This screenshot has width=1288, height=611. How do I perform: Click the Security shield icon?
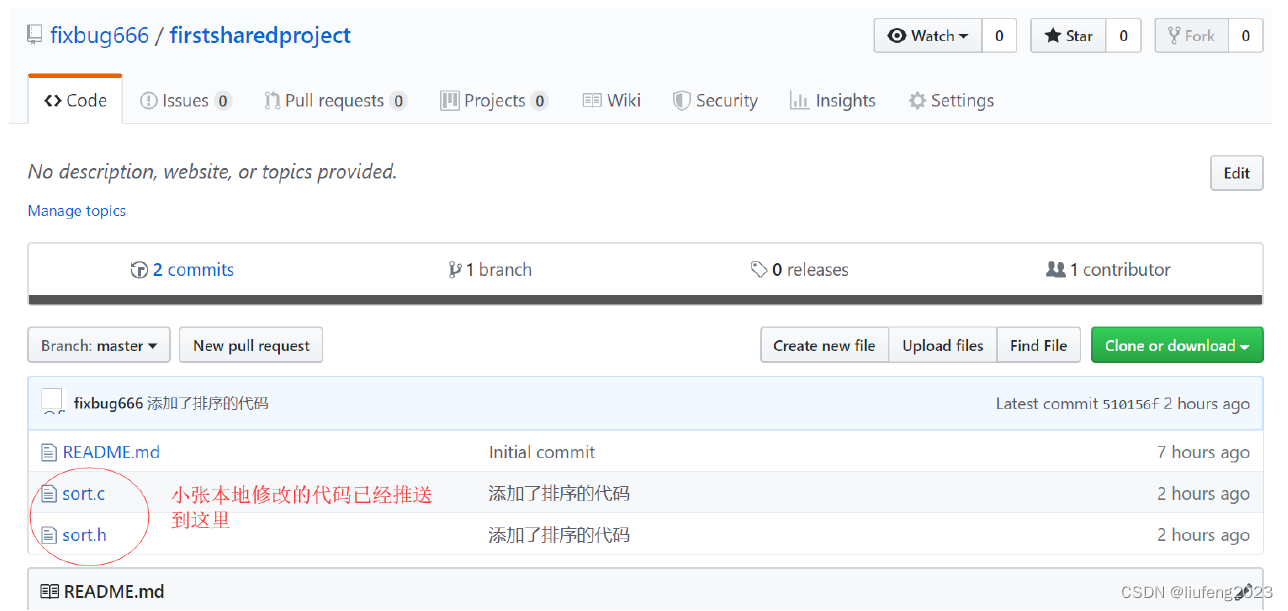point(681,100)
